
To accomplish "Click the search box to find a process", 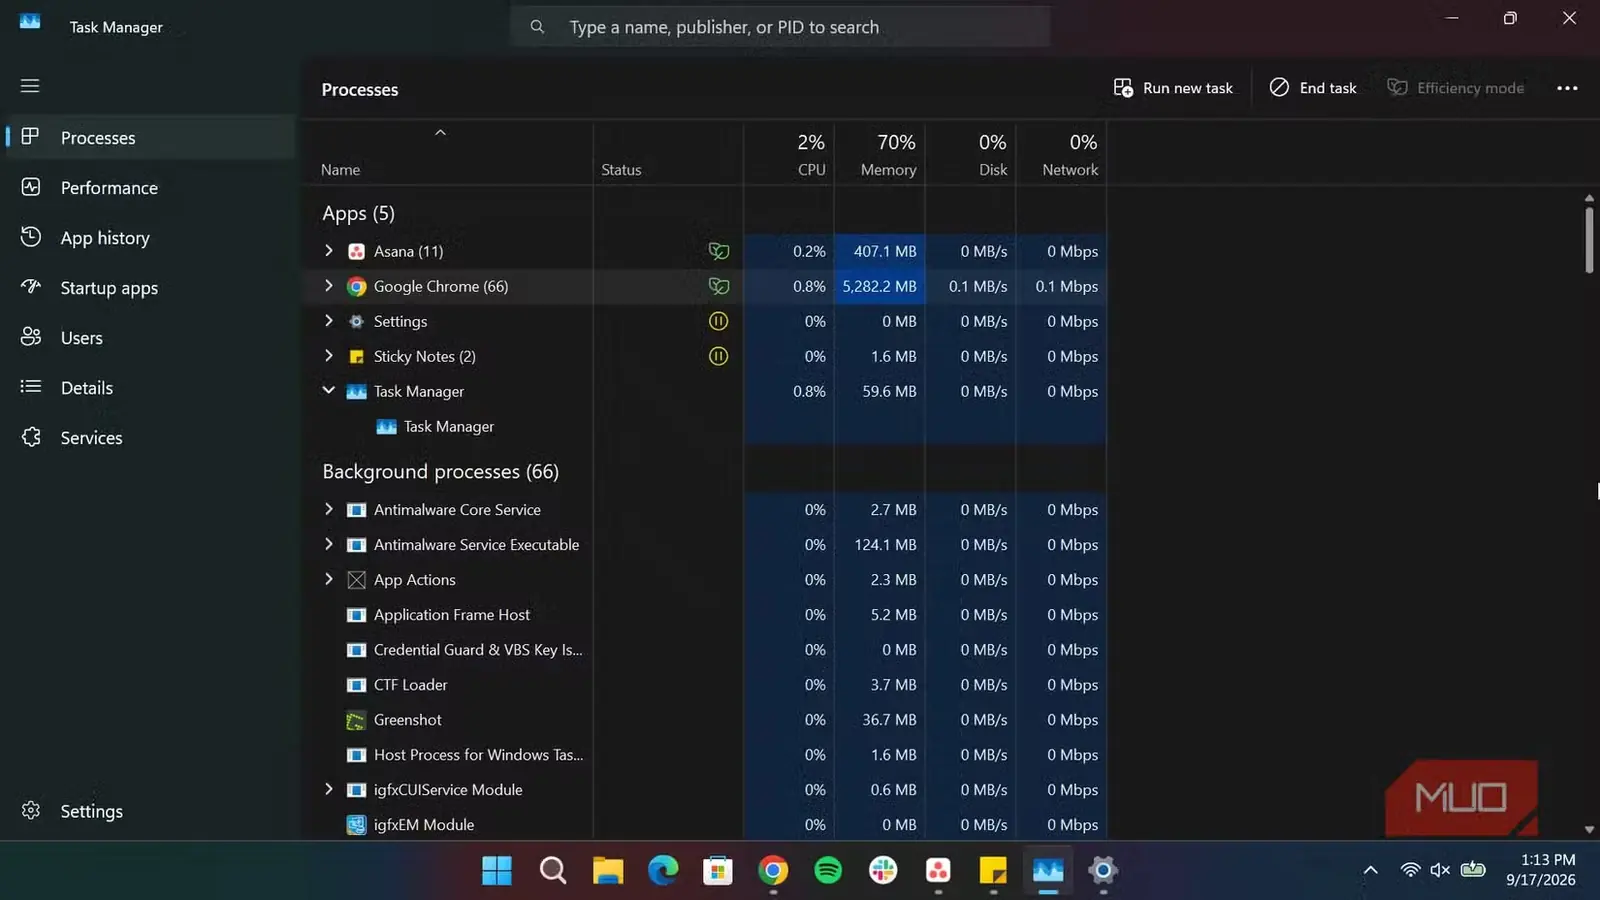I will click(x=780, y=27).
